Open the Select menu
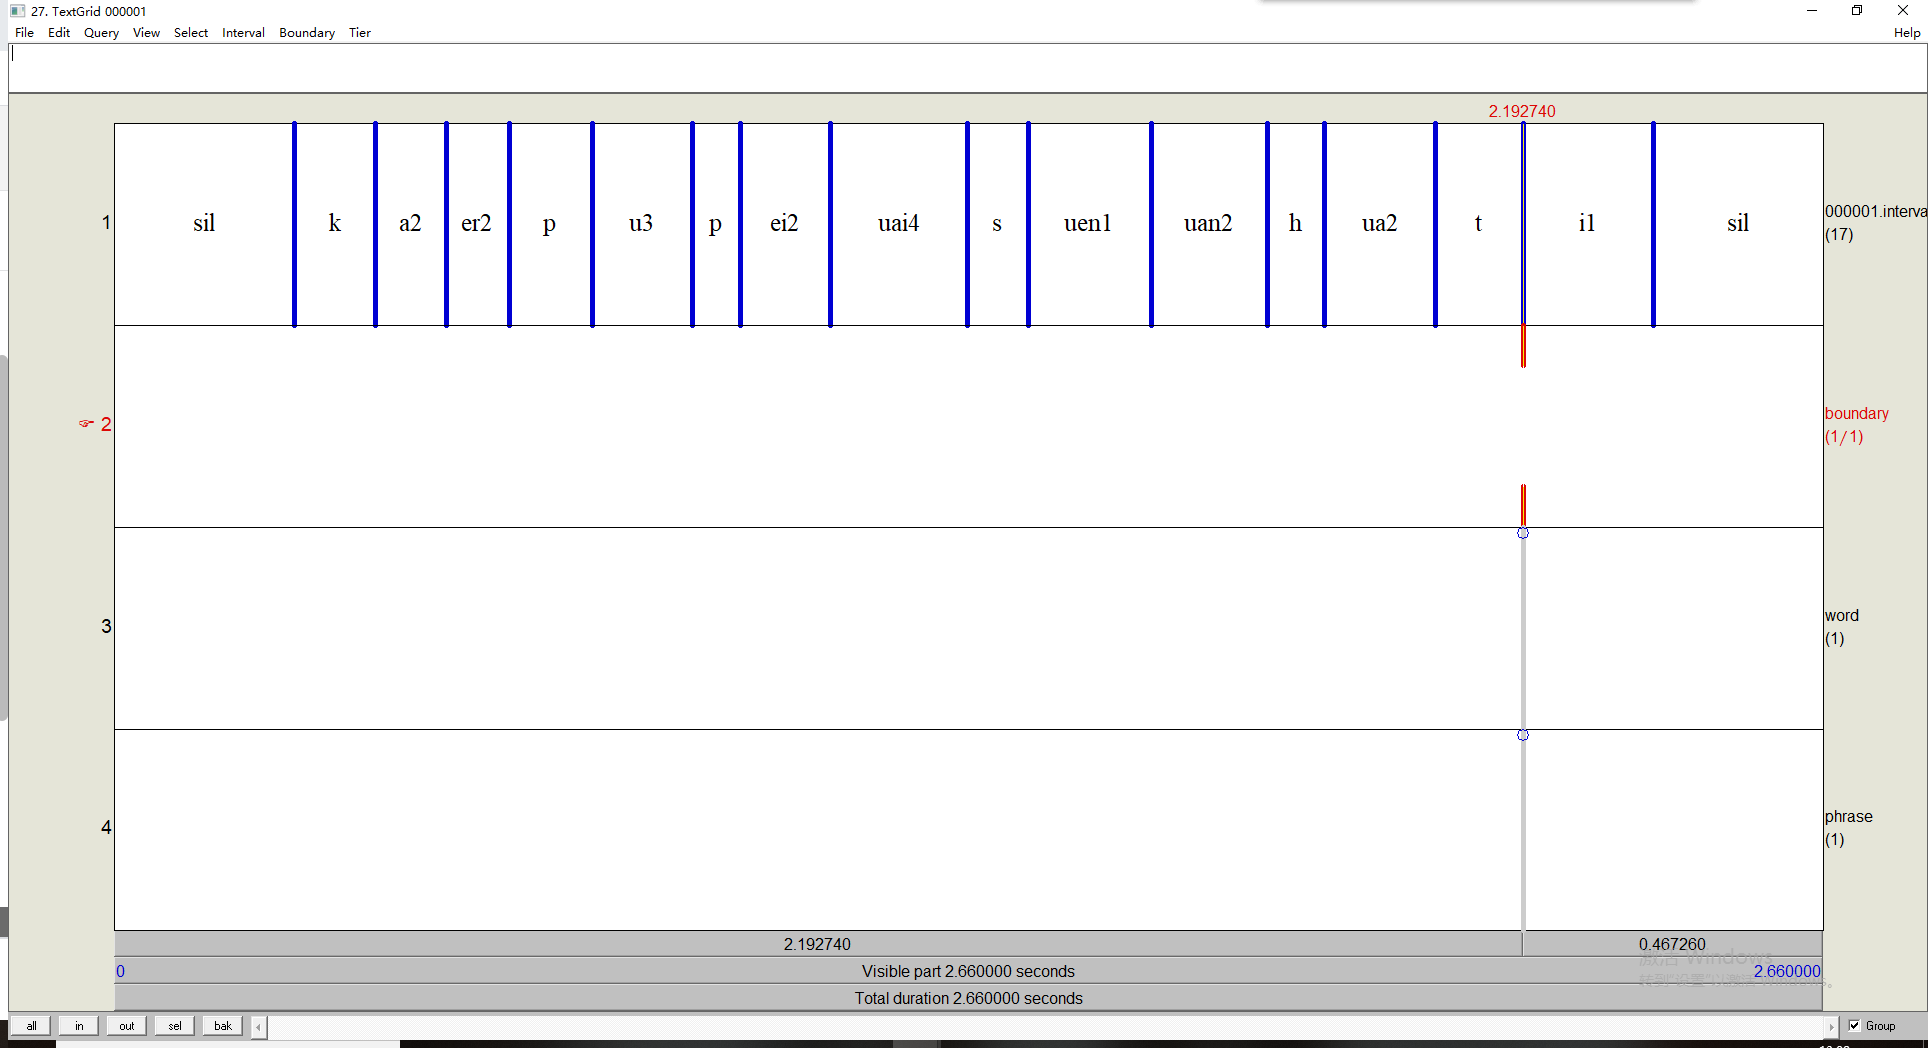1928x1048 pixels. pyautogui.click(x=191, y=33)
